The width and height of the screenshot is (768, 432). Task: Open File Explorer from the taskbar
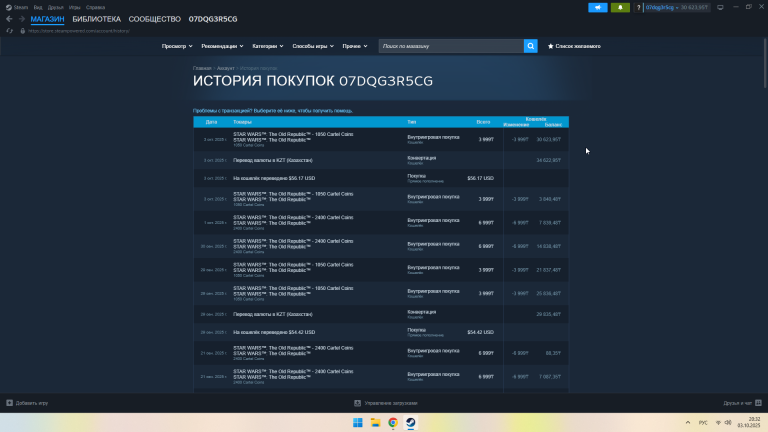coord(375,423)
